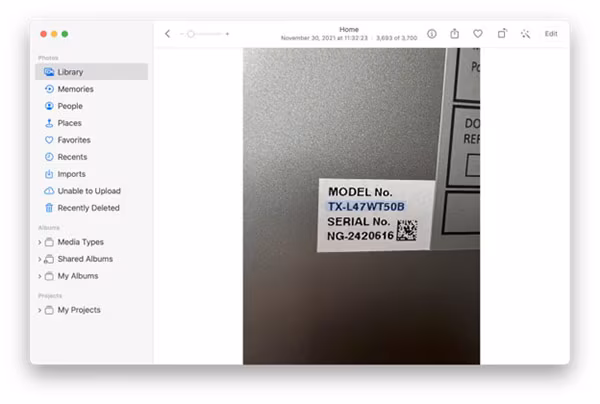Viewport: 600px width, 404px height.
Task: Expand the Media Types chevron
Action: tap(39, 242)
